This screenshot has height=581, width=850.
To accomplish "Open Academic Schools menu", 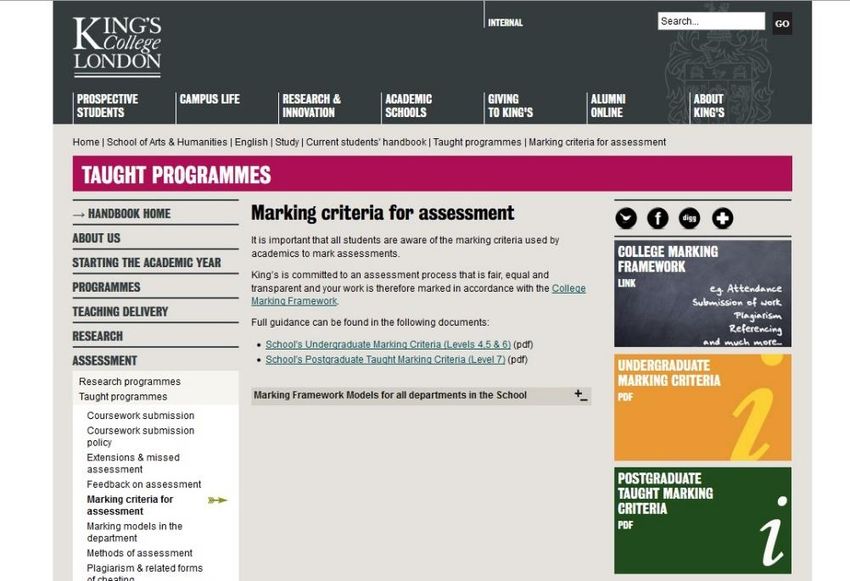I will (x=408, y=106).
